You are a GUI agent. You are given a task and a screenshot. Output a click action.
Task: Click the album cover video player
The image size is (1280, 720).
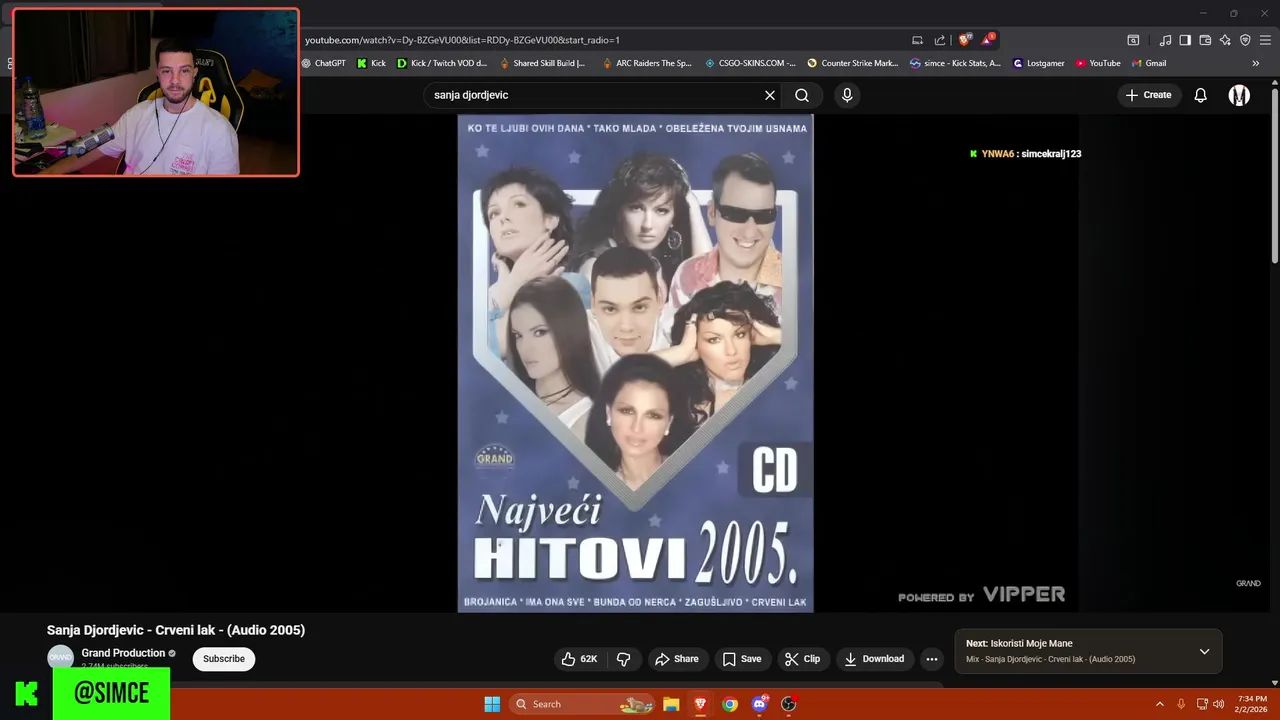(635, 363)
